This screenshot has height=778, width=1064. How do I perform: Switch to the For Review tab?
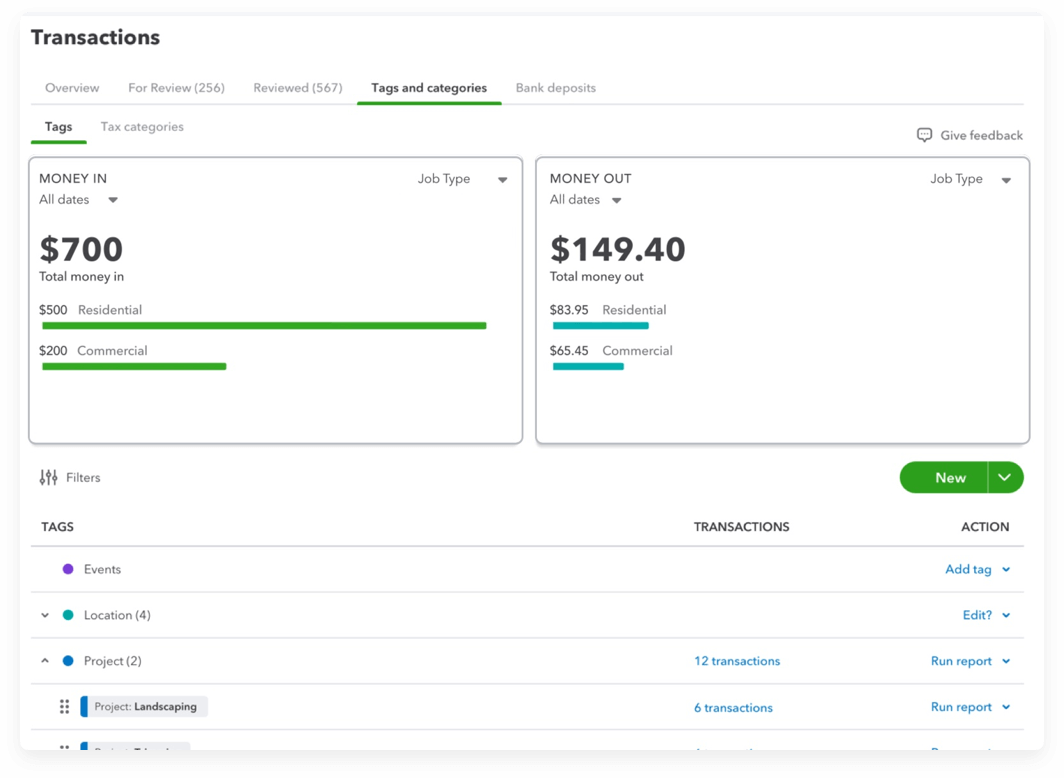point(176,88)
